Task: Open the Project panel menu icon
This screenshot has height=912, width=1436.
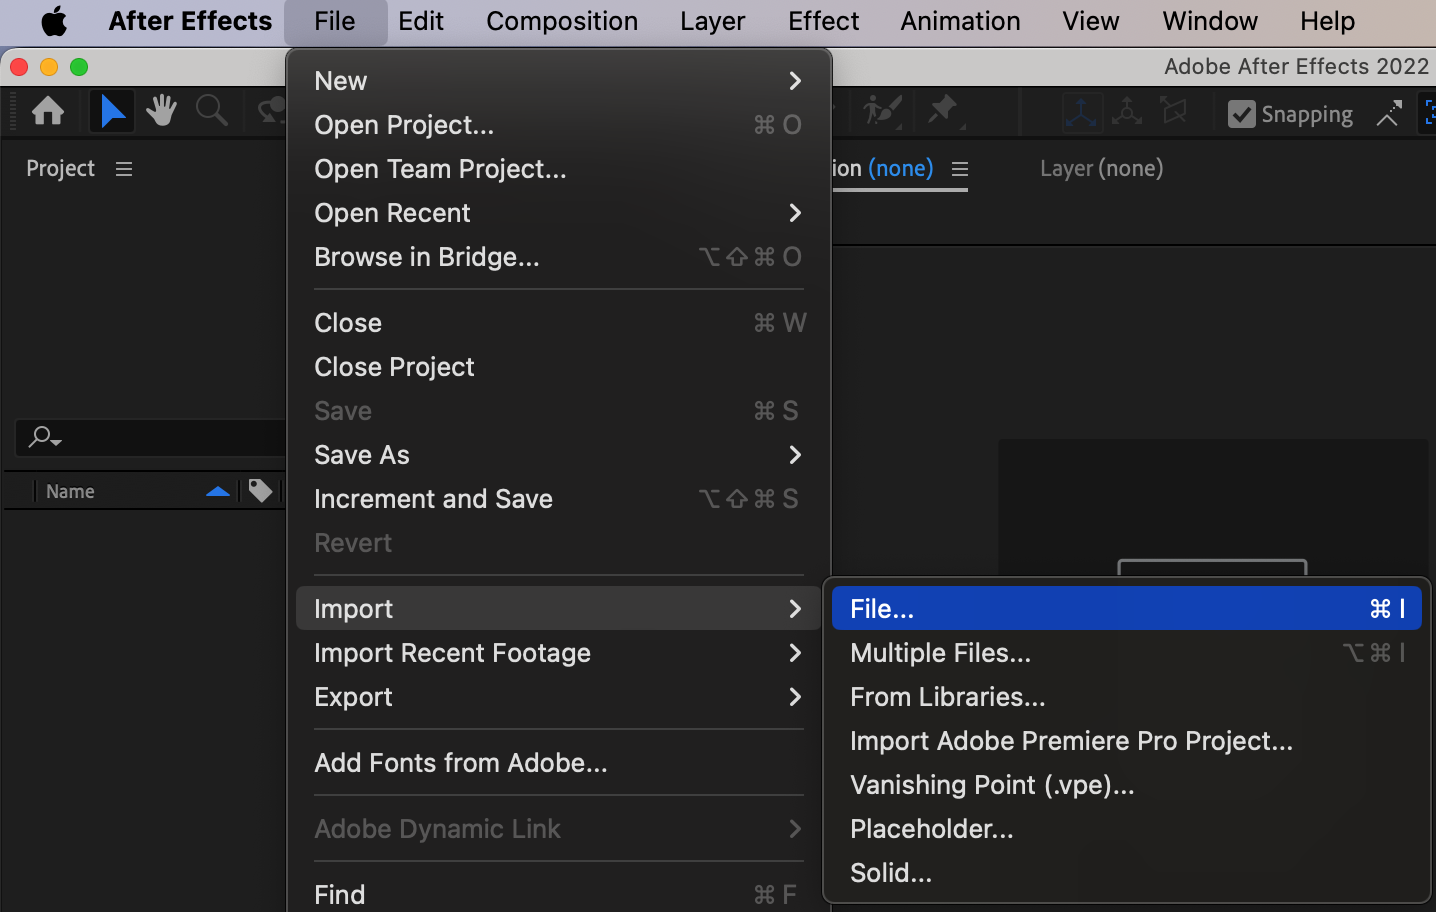Action: pyautogui.click(x=124, y=169)
